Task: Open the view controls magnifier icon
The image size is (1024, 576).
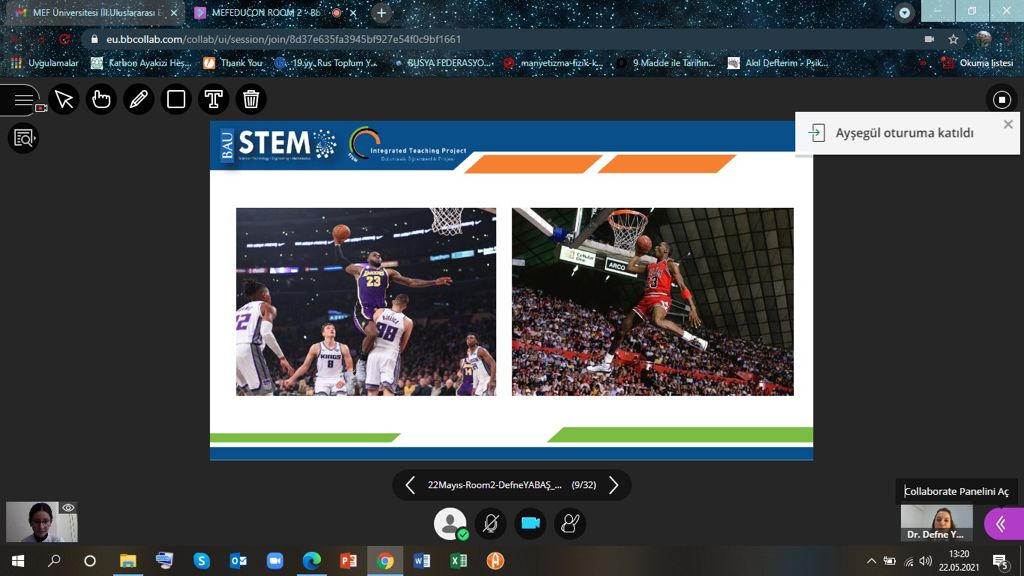Action: (24, 138)
